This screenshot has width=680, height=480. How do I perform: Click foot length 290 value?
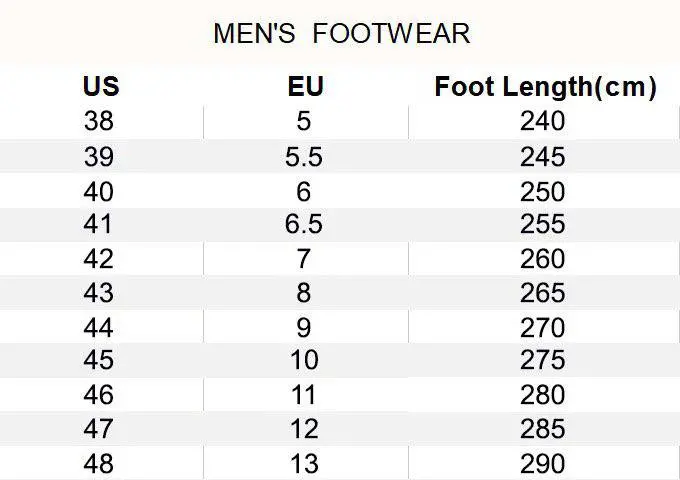click(543, 464)
